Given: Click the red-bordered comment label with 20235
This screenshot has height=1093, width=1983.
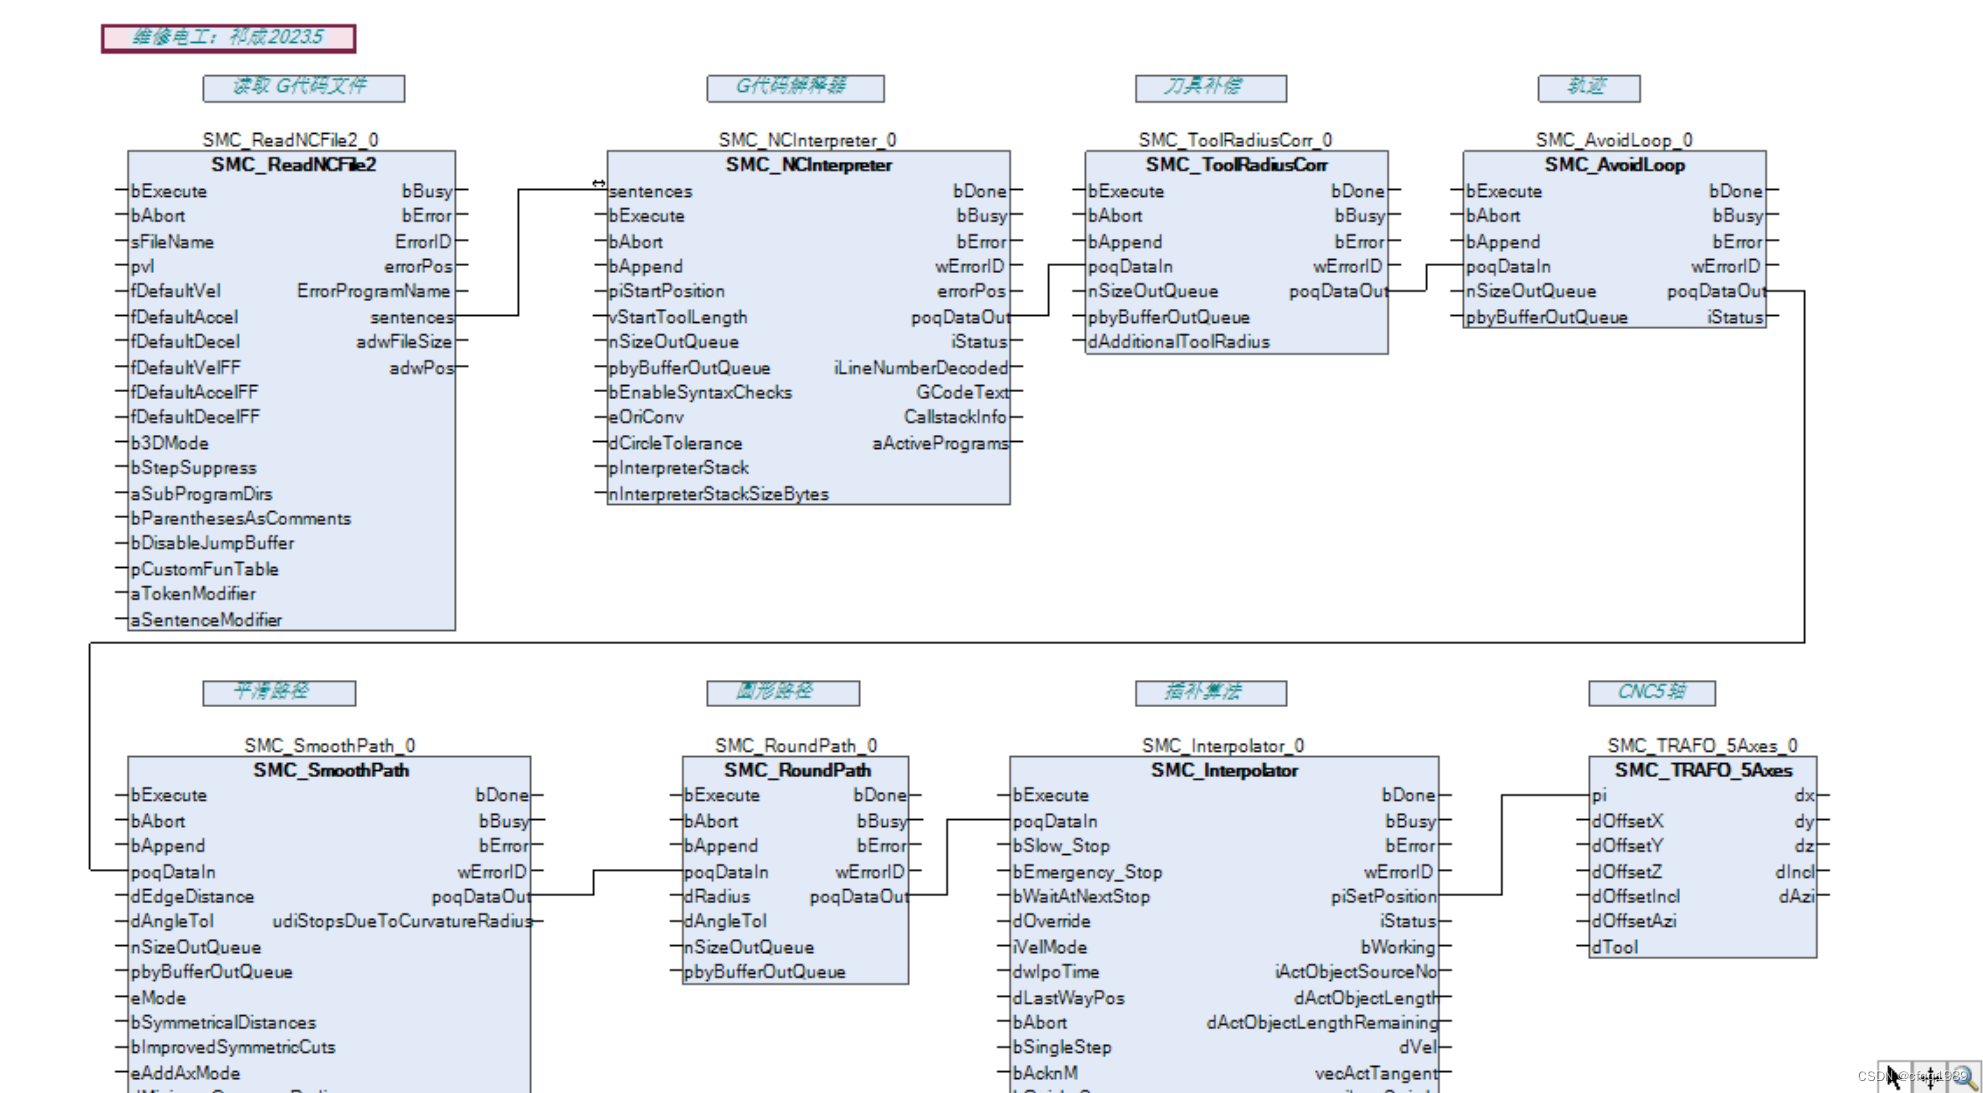Looking at the screenshot, I should tap(228, 38).
